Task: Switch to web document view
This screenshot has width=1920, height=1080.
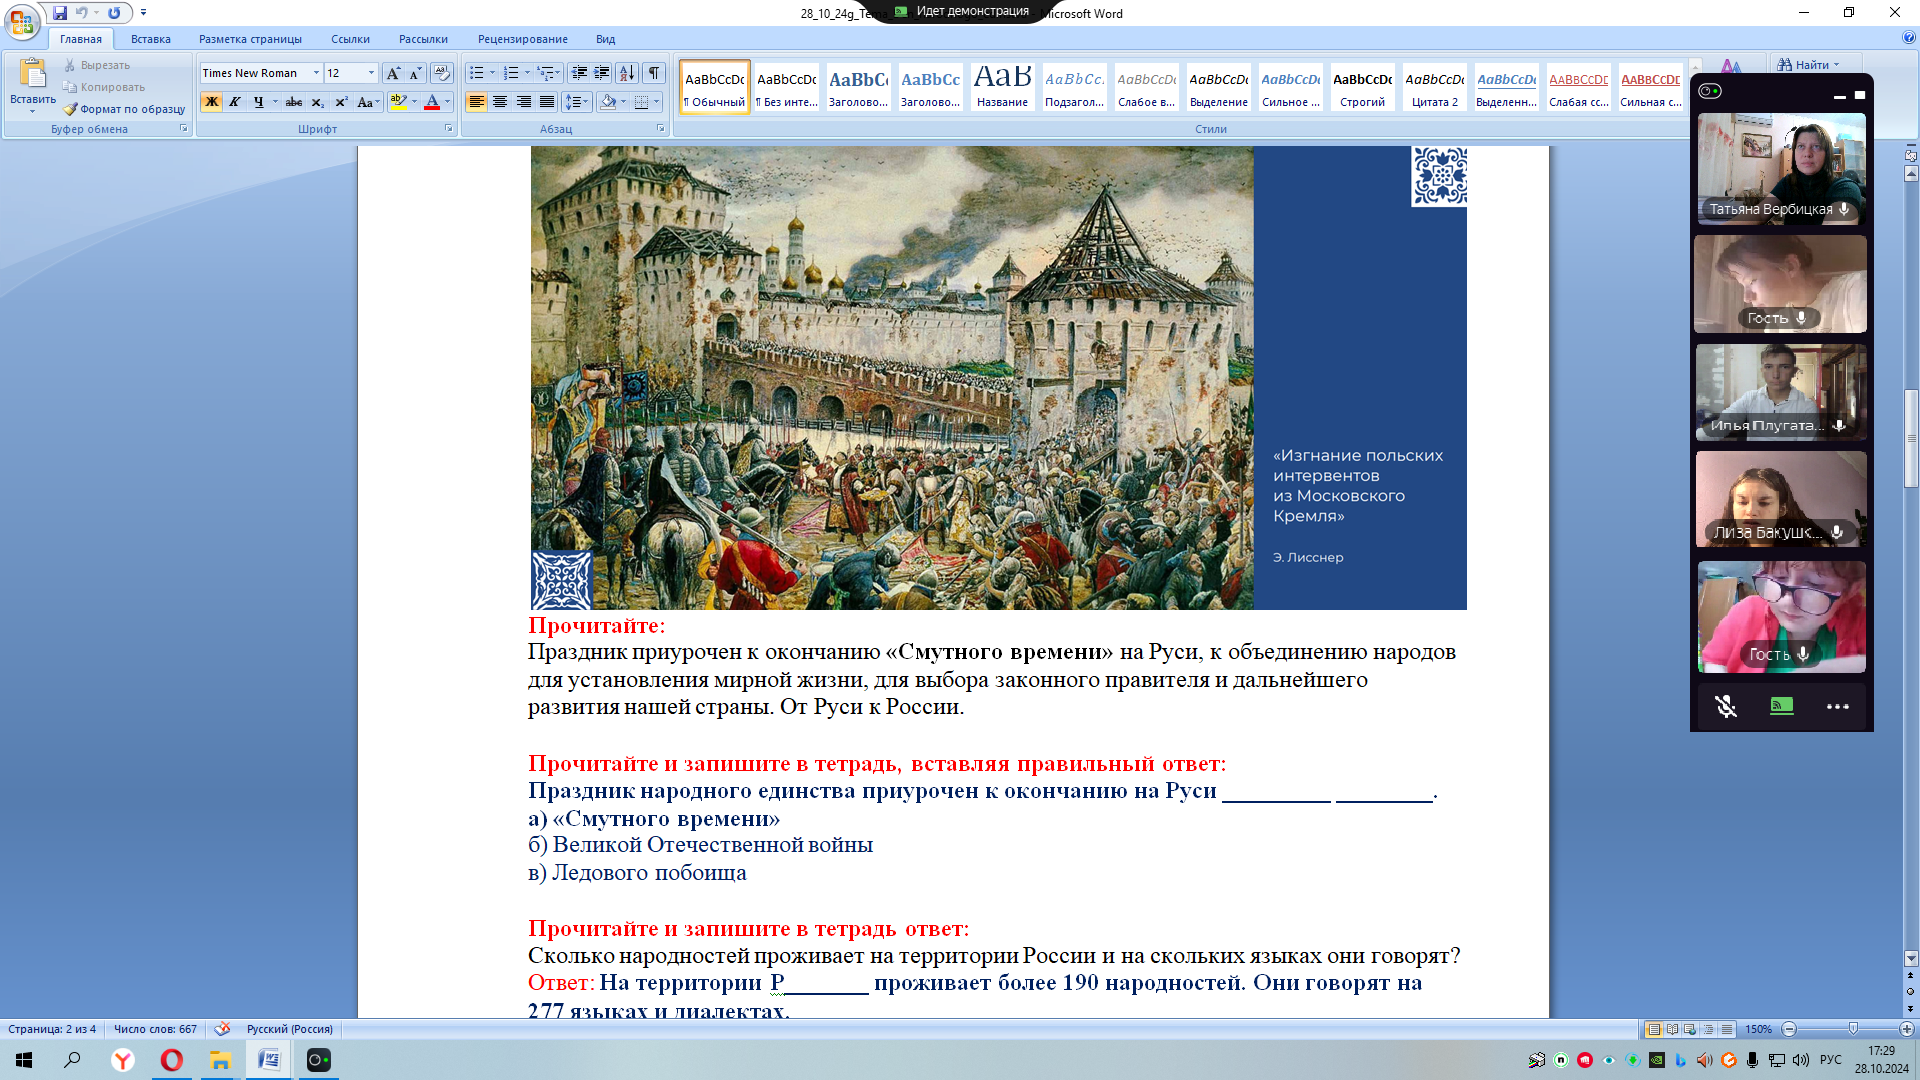Action: pyautogui.click(x=1690, y=1029)
